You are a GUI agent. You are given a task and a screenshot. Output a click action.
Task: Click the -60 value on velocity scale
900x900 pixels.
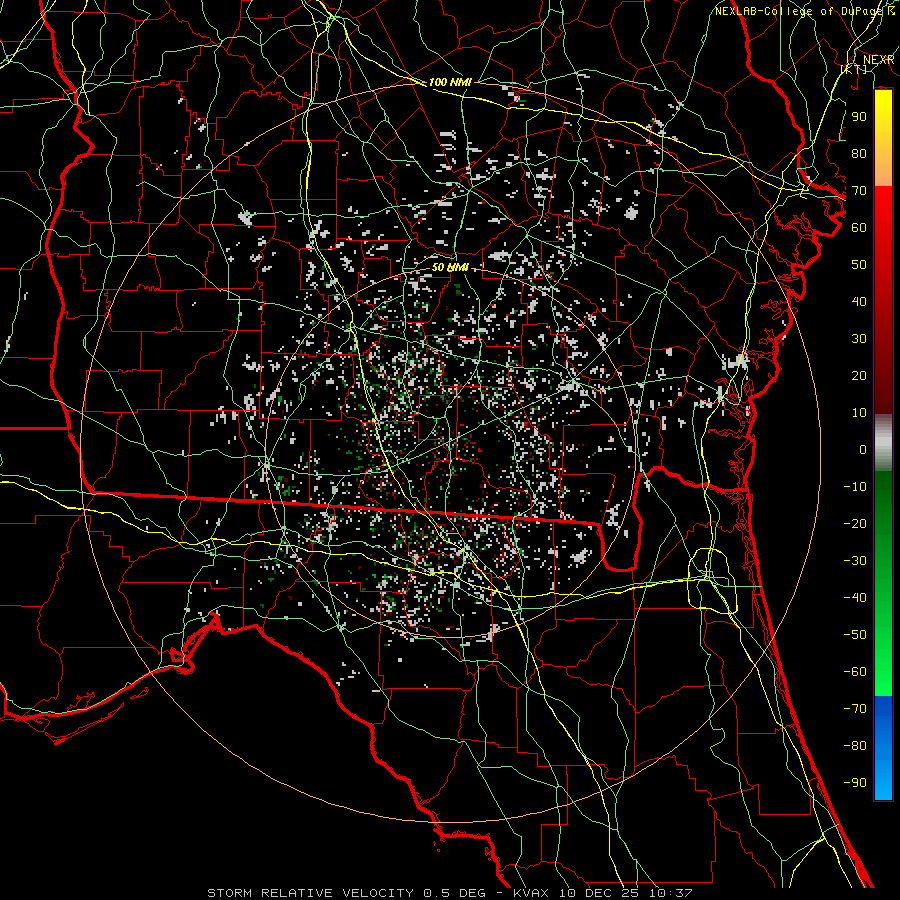tap(855, 672)
